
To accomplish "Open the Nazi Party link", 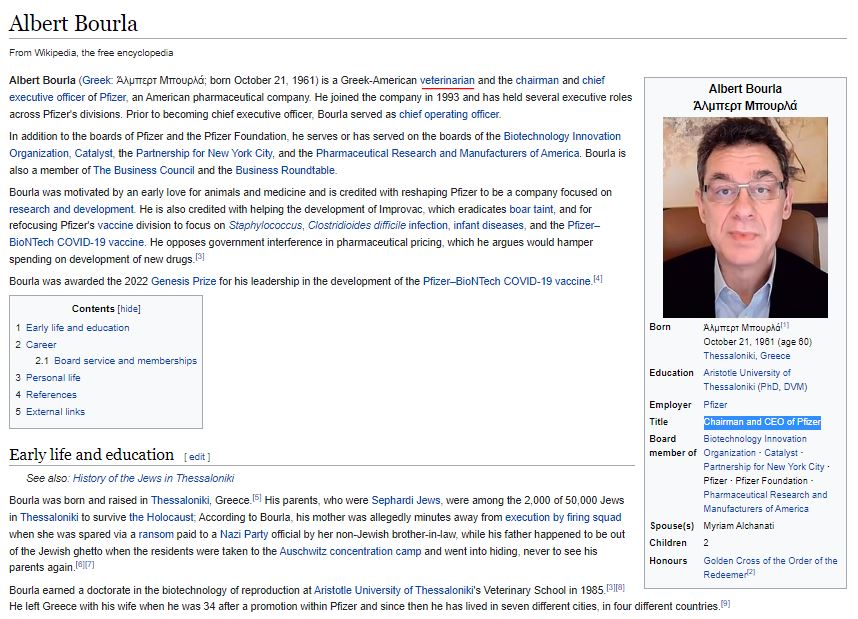I will point(244,534).
